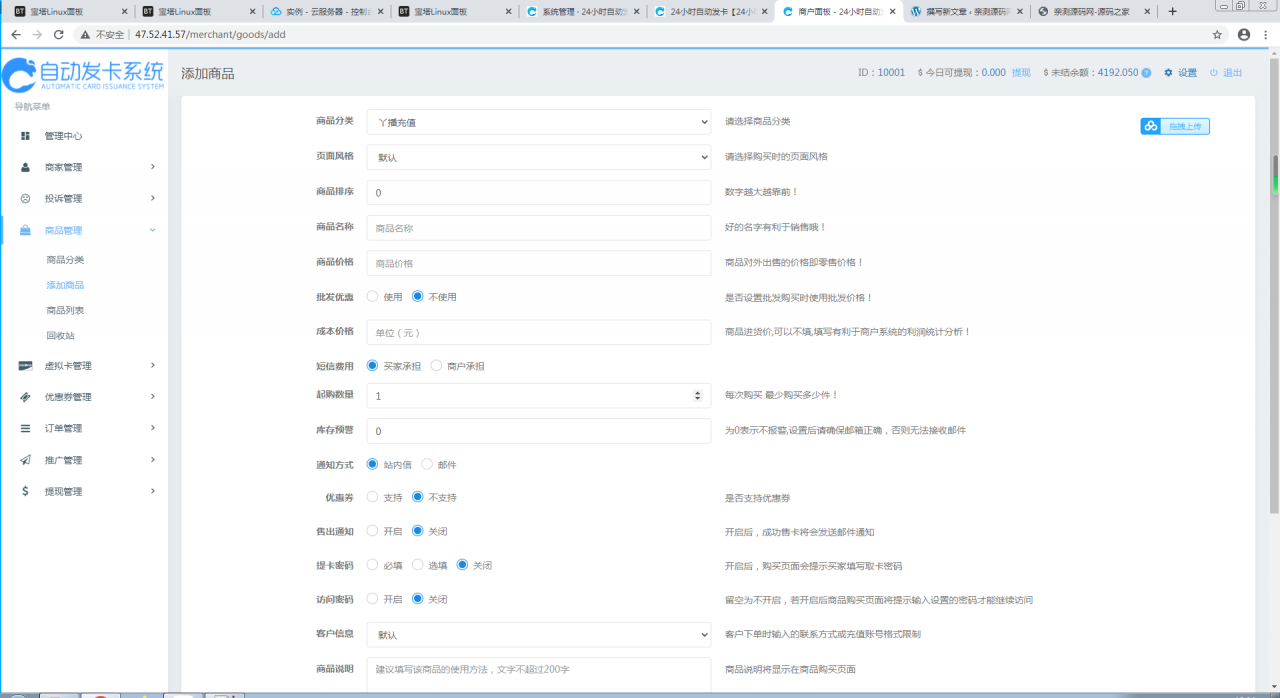Viewport: 1280px width, 698px height.
Task: Turn on 售出通知 开启 radio
Action: pos(373,531)
